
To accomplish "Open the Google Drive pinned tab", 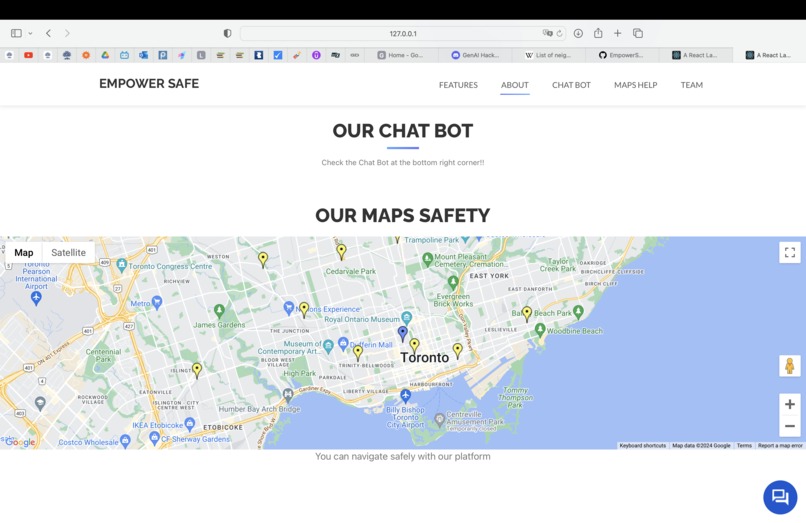I will (x=105, y=55).
